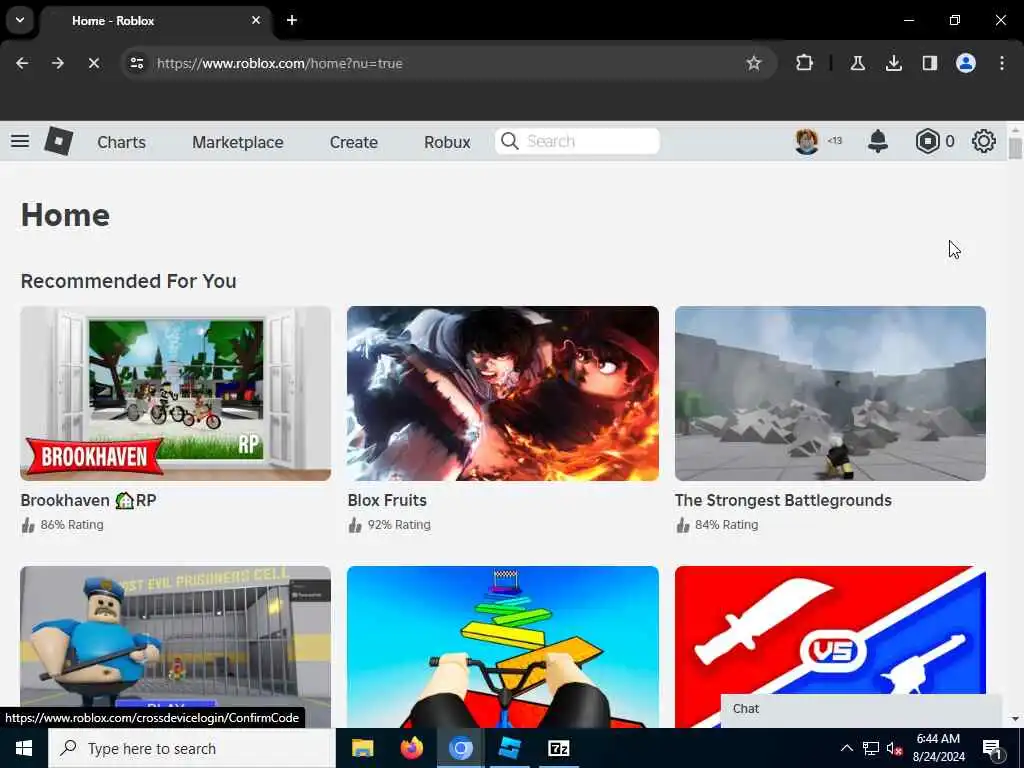Viewport: 1024px width, 768px height.
Task: Click the Windows taskbar search box
Action: (x=191, y=748)
